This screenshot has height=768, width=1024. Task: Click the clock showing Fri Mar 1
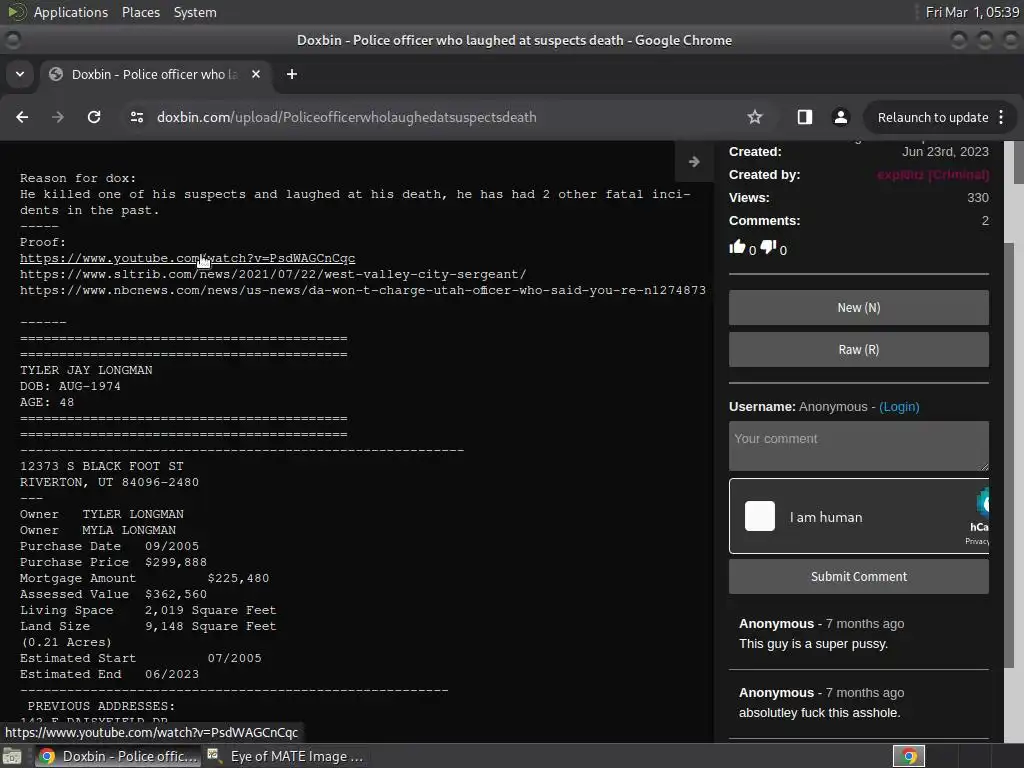tap(972, 12)
